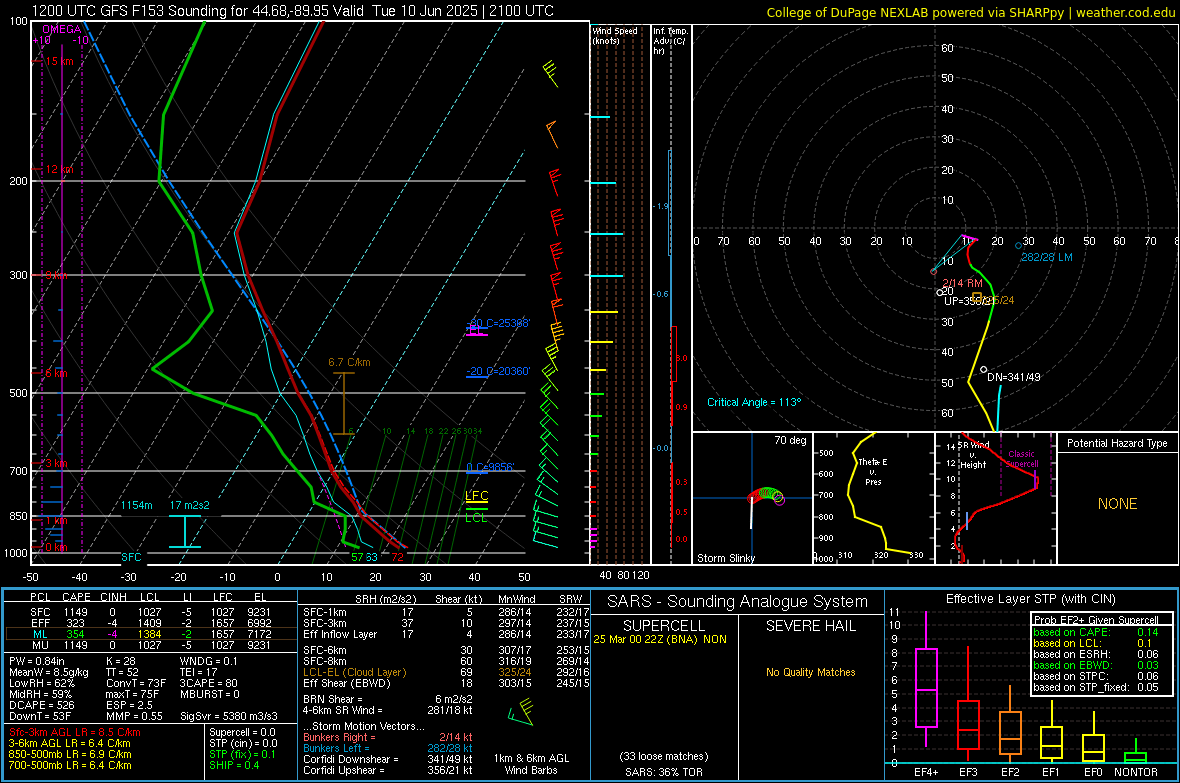Click the '0 C=9856'' freezing level label

tap(490, 468)
